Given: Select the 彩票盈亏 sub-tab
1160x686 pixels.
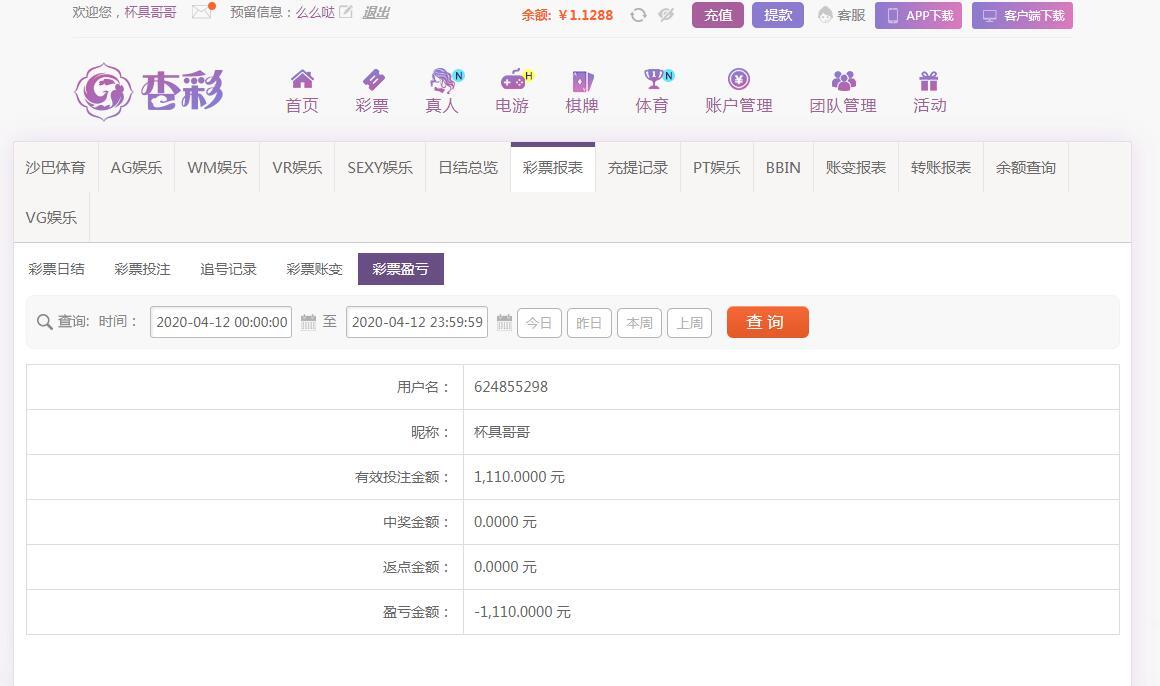Looking at the screenshot, I should (x=401, y=269).
